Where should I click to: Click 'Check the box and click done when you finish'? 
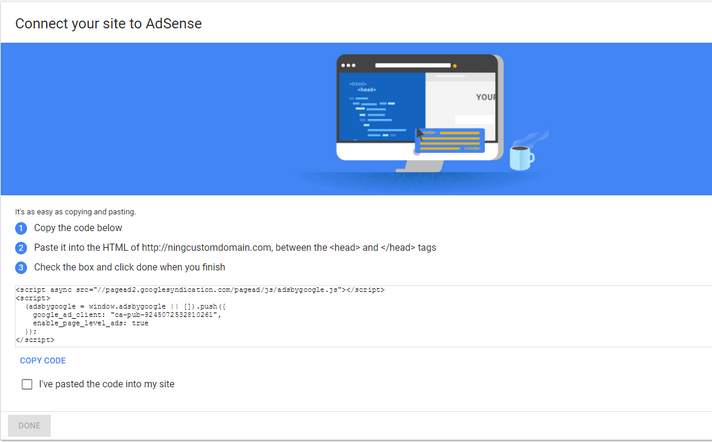tap(129, 267)
